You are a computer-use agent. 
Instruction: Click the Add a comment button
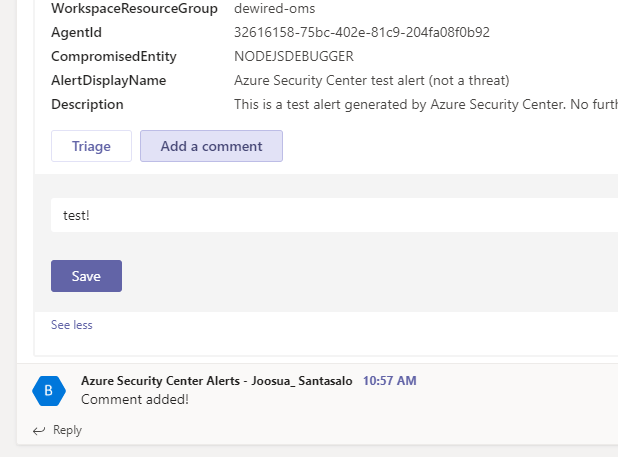(x=211, y=146)
